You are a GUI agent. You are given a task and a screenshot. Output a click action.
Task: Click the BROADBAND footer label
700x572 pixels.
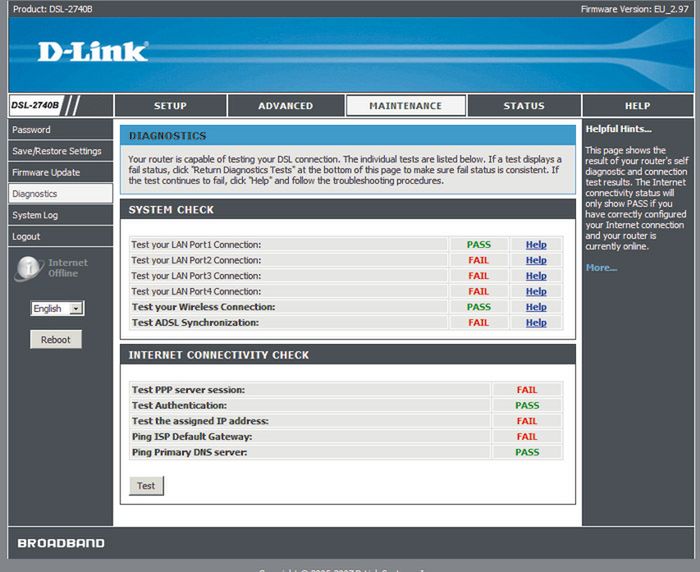point(61,543)
